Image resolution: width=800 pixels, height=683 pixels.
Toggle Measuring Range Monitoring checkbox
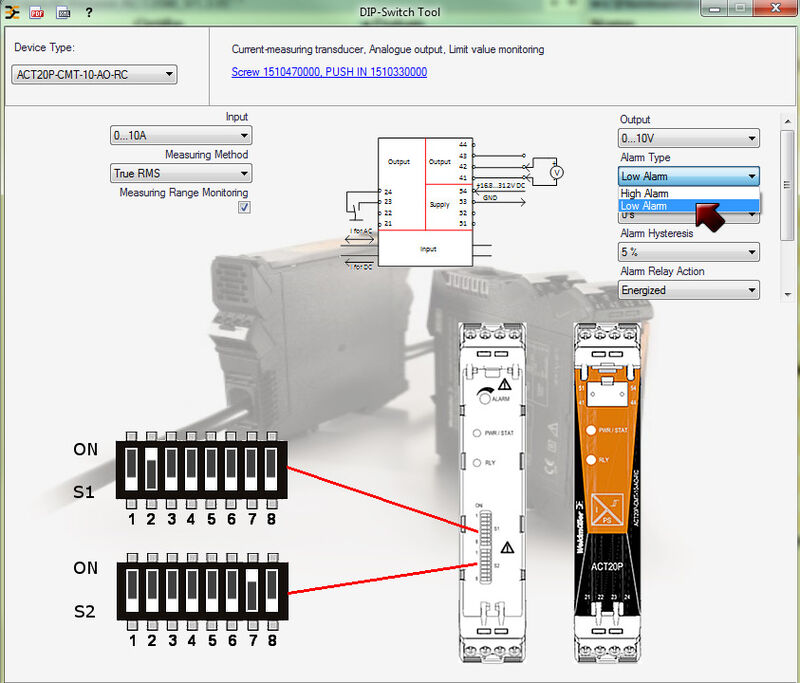243,207
